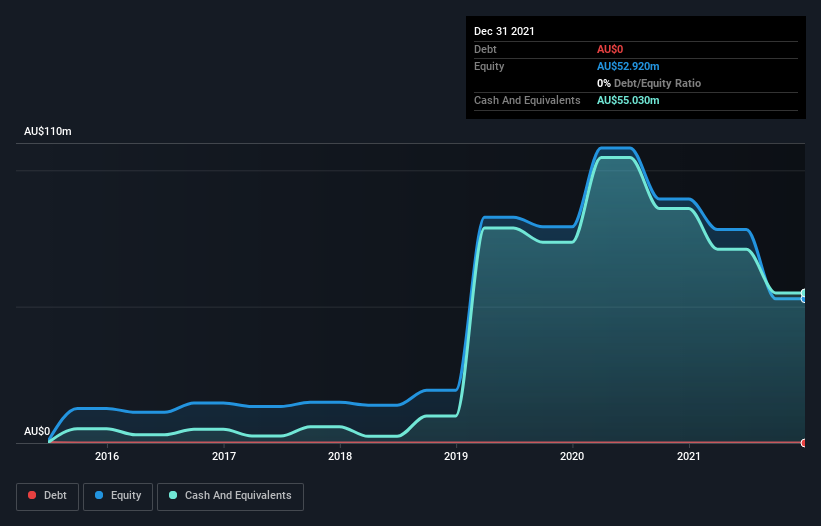Screen dimensions: 821x526
Task: Click the 2019 x-axis label
Action: point(456,456)
